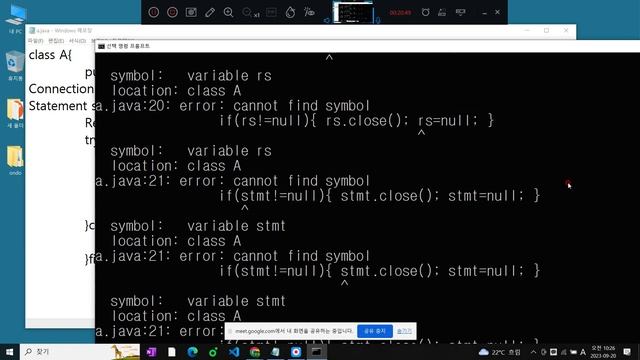The height and width of the screenshot is (360, 640).
Task: Open the 서식 menu in Notepad
Action: [77, 41]
